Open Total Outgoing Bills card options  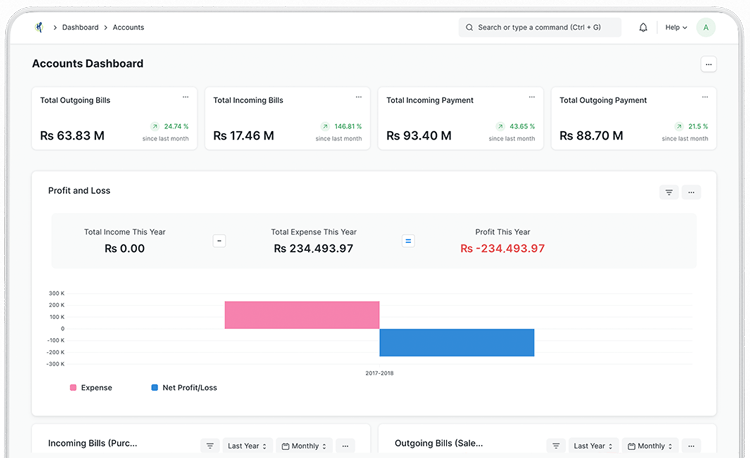click(x=185, y=98)
